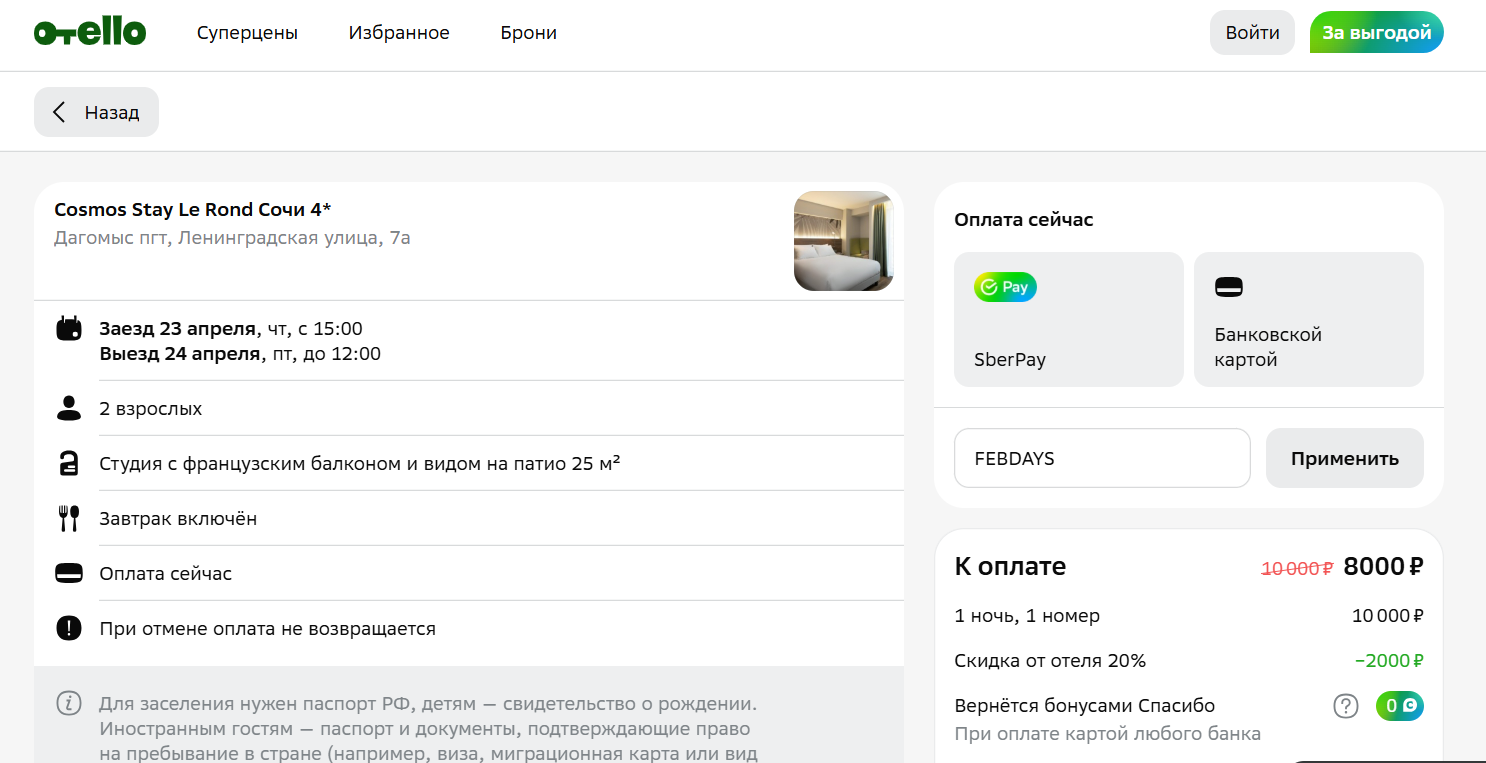Click the exclamation icon for cancellation policy
This screenshot has height=763, width=1486.
click(x=69, y=629)
